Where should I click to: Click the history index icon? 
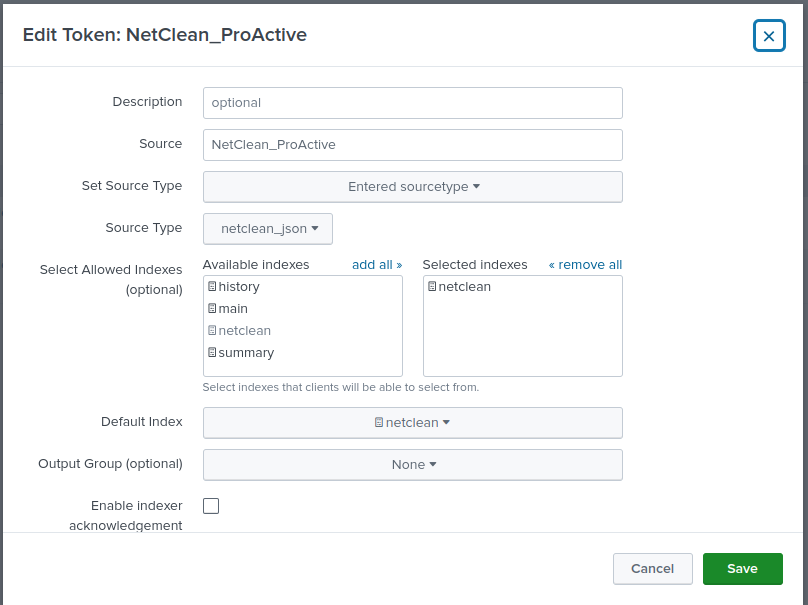pos(212,286)
